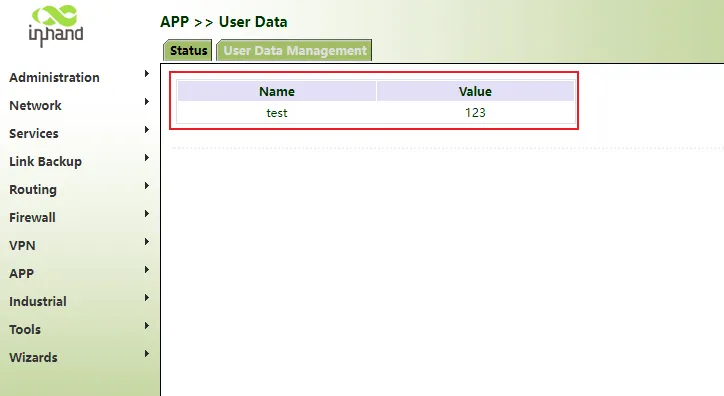Image resolution: width=724 pixels, height=396 pixels.
Task: Expand the arrow next to Industrial
Action: click(147, 298)
